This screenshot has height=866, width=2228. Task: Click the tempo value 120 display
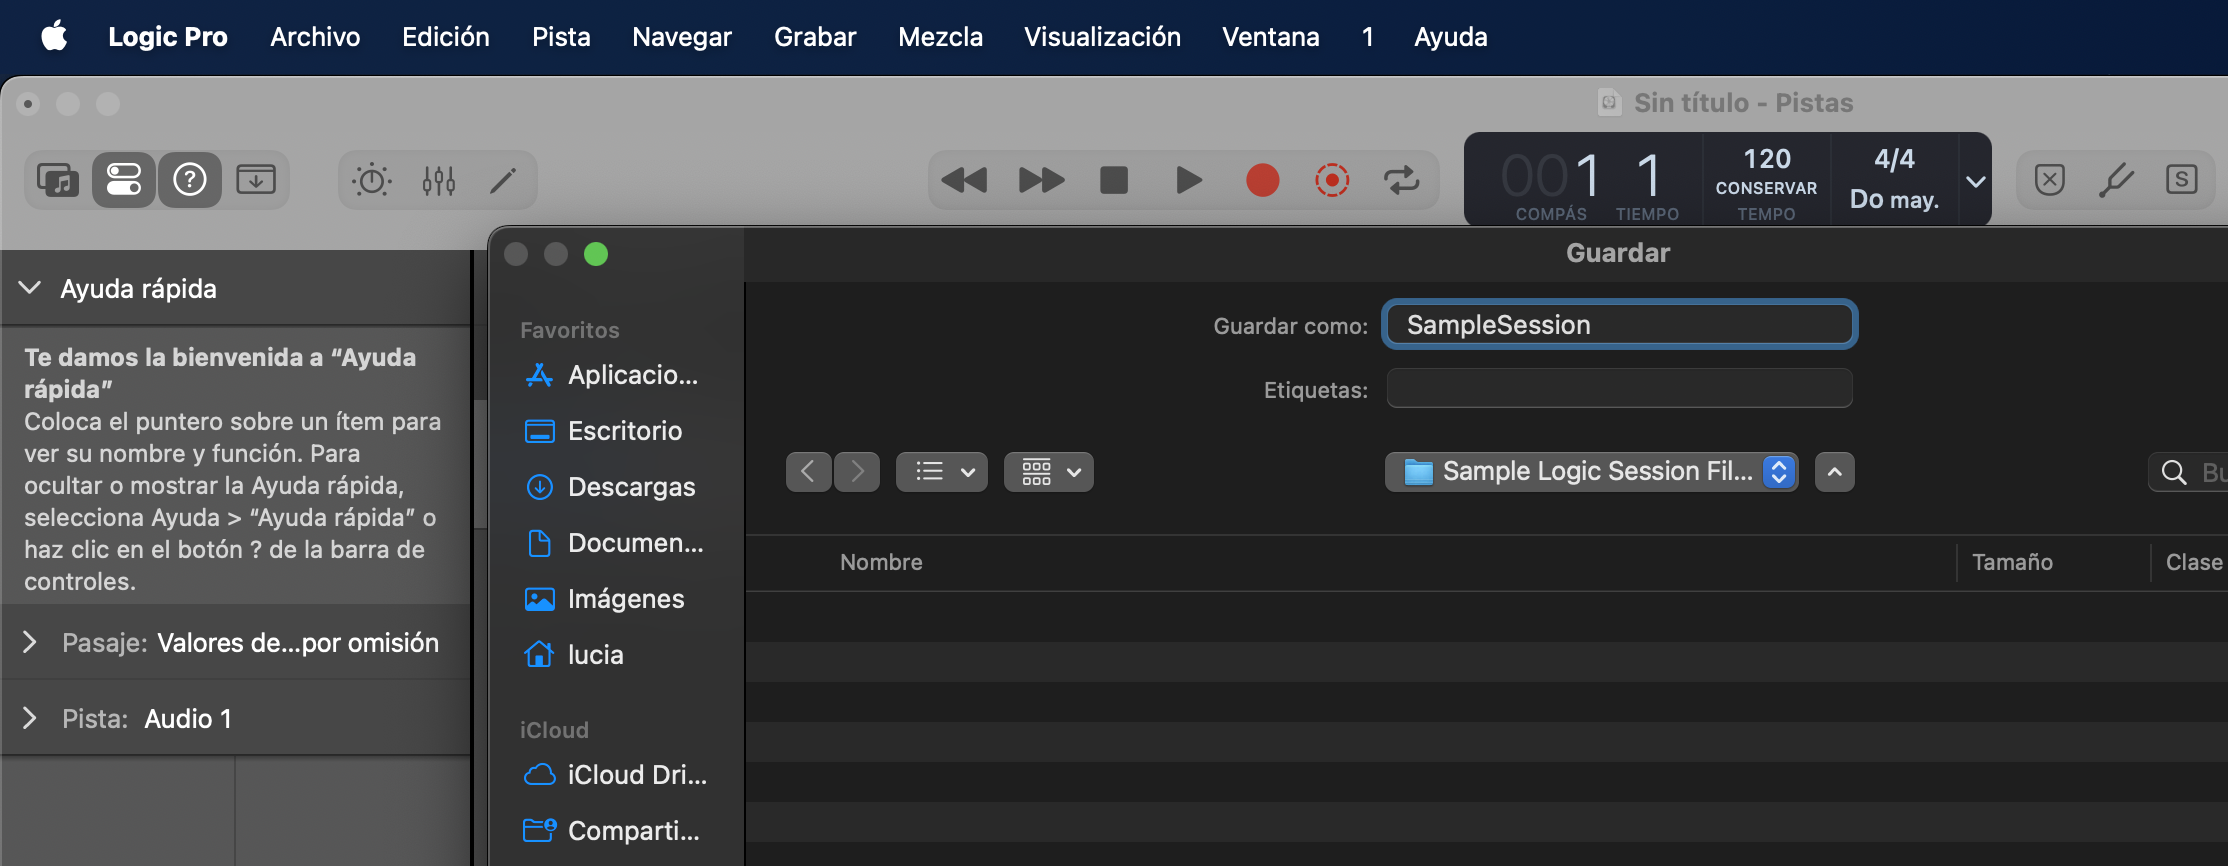1766,160
